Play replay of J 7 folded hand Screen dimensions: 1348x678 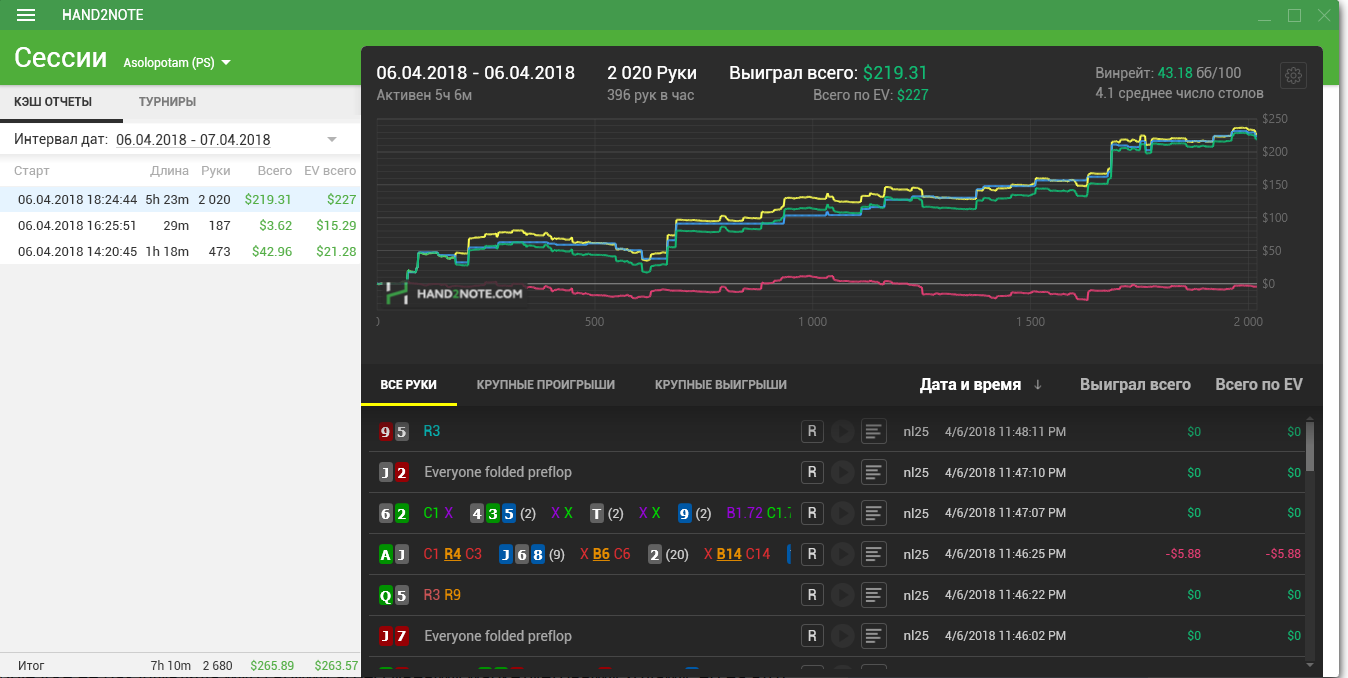point(843,636)
